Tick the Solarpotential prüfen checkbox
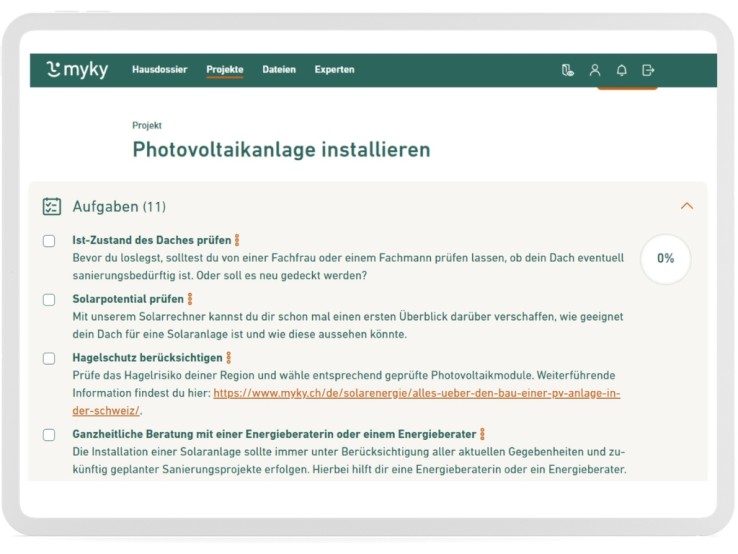This screenshot has width=738, height=554. tap(49, 299)
